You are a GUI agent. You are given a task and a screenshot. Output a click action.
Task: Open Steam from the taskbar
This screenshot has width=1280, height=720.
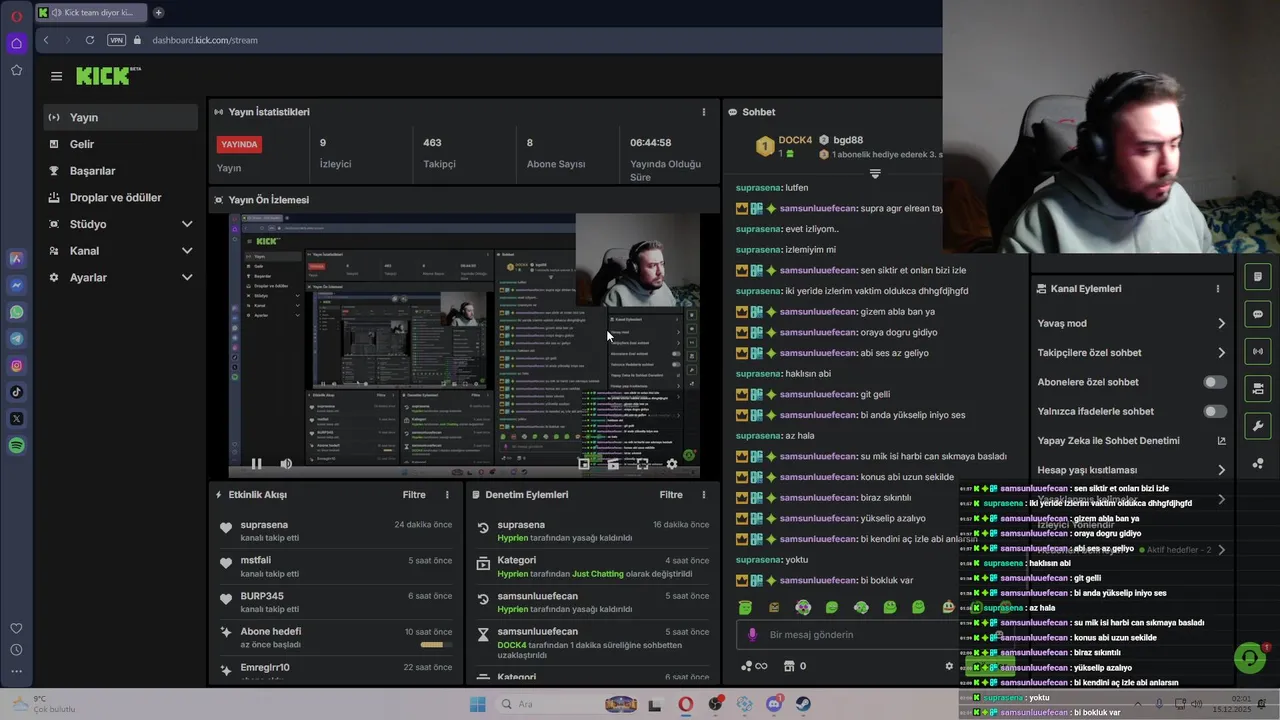click(803, 704)
